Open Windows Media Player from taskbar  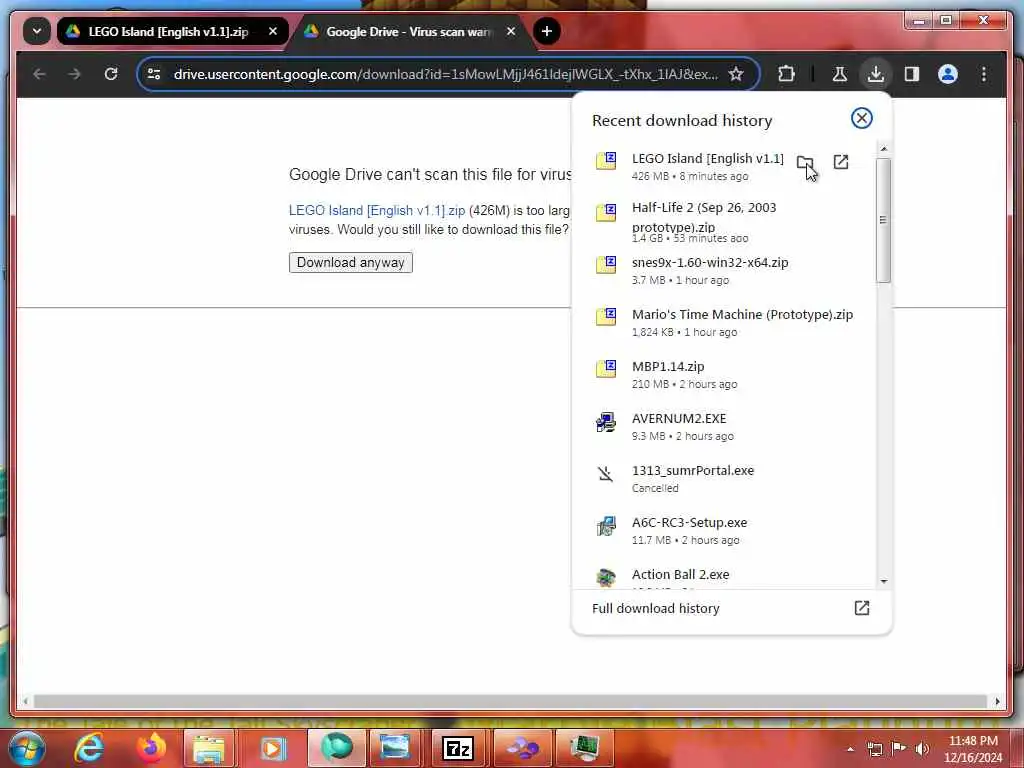(x=272, y=748)
